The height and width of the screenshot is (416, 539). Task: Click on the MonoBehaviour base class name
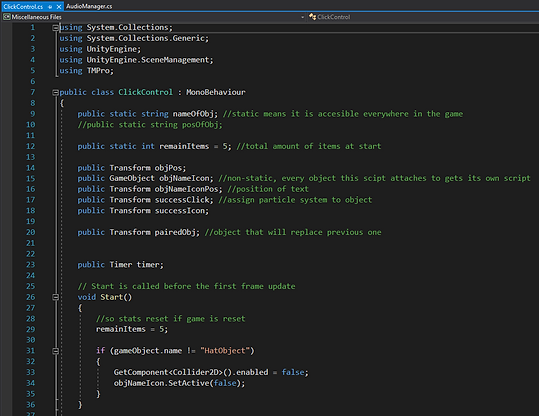coord(216,92)
